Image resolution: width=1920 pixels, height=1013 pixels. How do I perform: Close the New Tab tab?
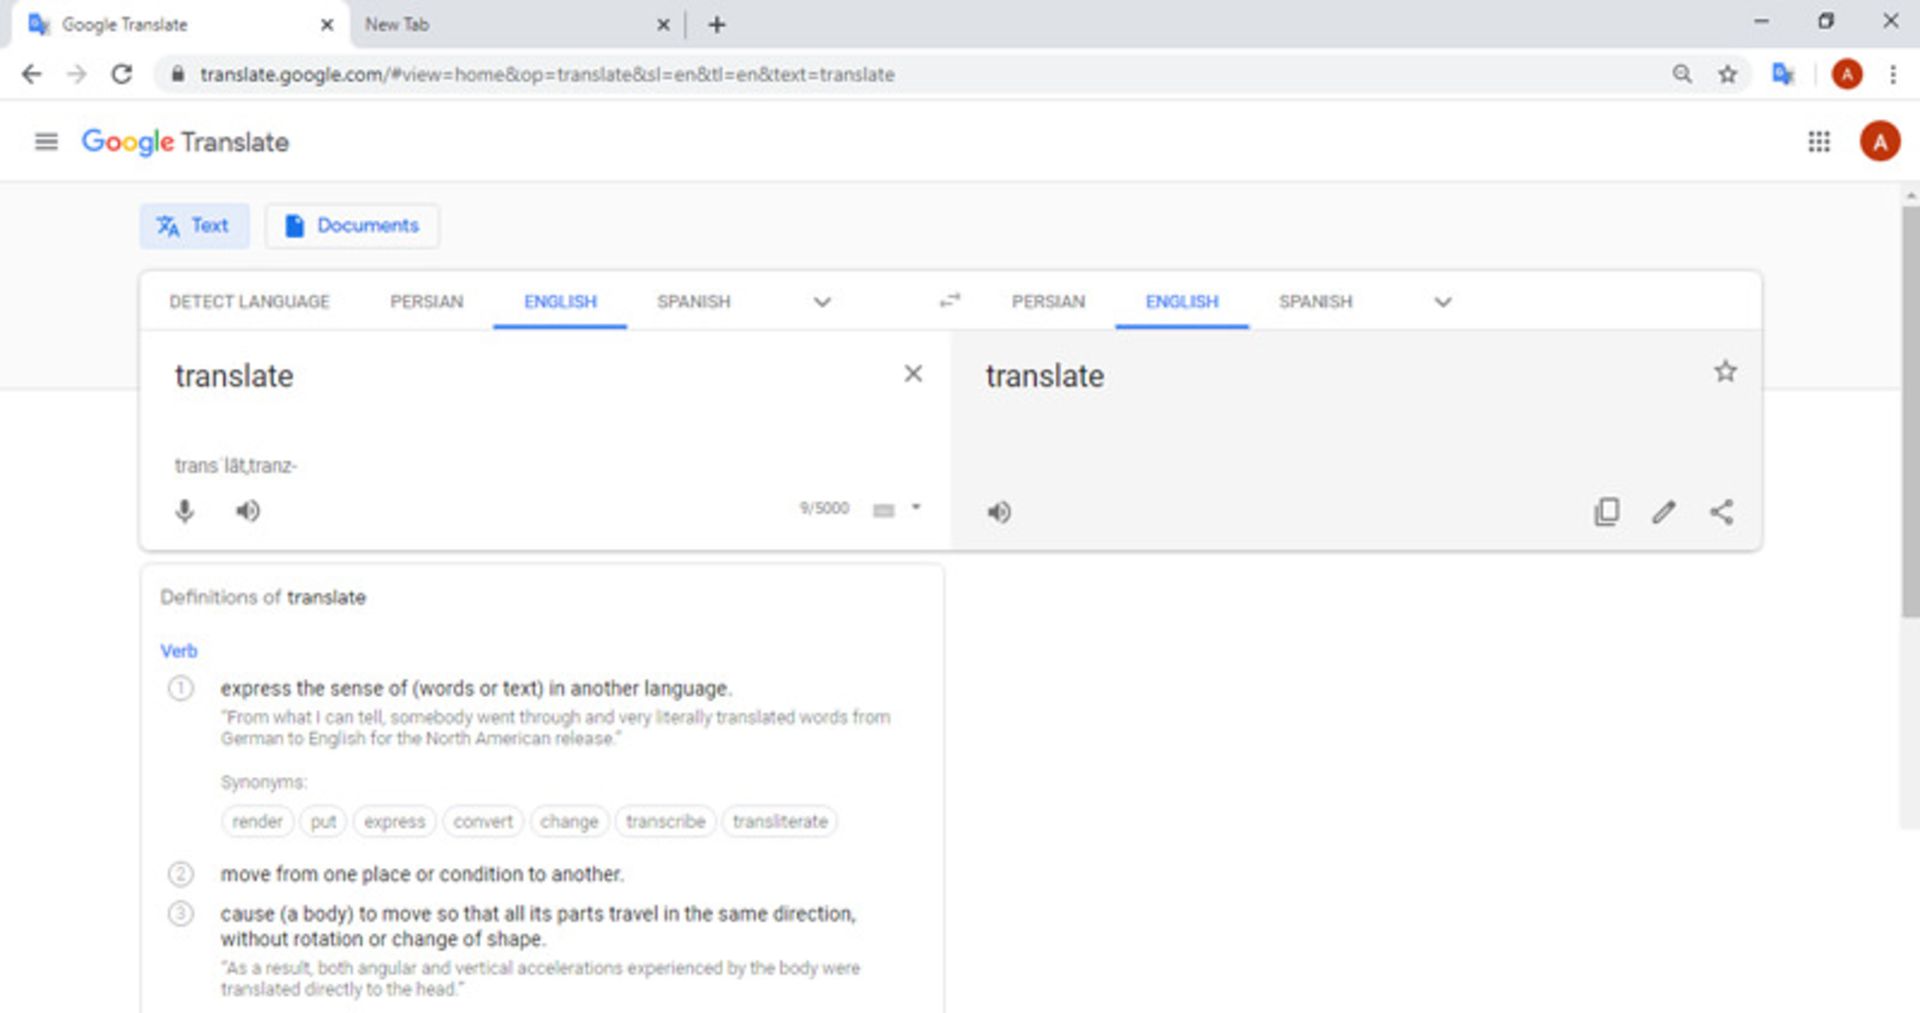(x=663, y=25)
